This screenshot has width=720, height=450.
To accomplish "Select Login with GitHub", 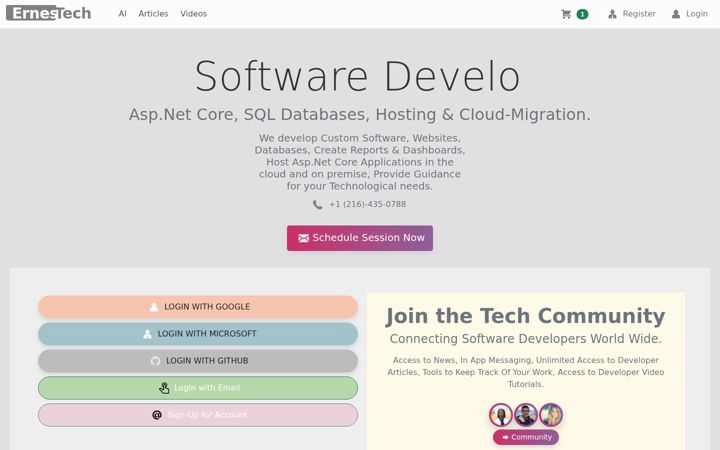I will [198, 361].
